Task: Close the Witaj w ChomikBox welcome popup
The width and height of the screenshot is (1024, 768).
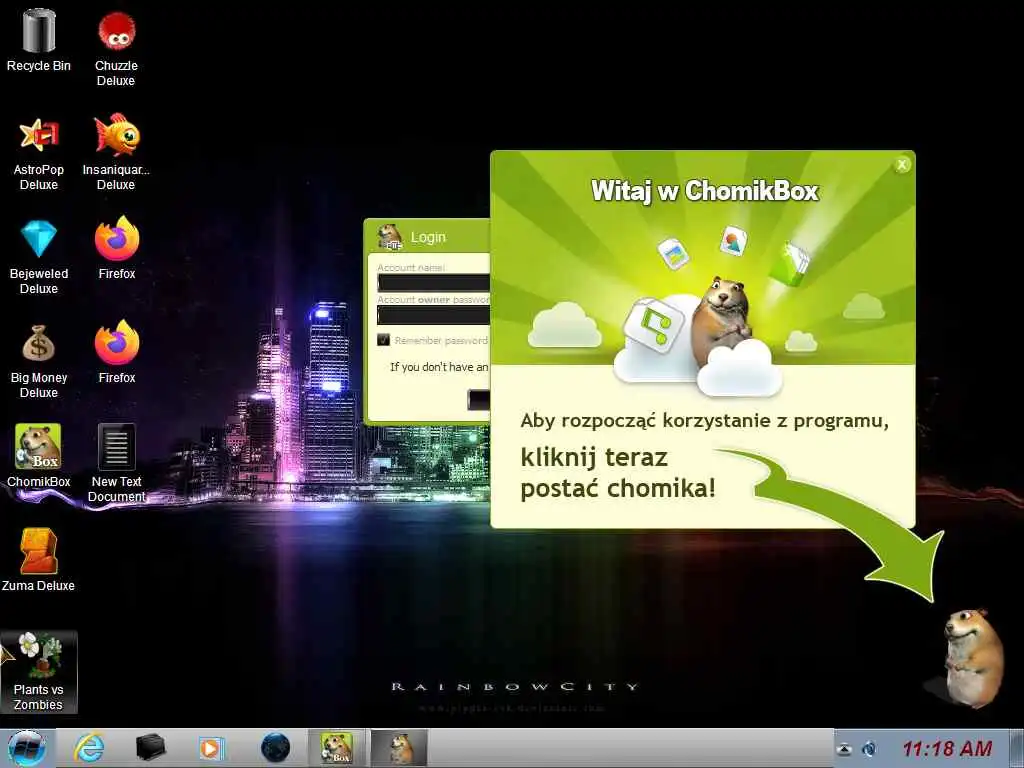Action: pyautogui.click(x=902, y=165)
